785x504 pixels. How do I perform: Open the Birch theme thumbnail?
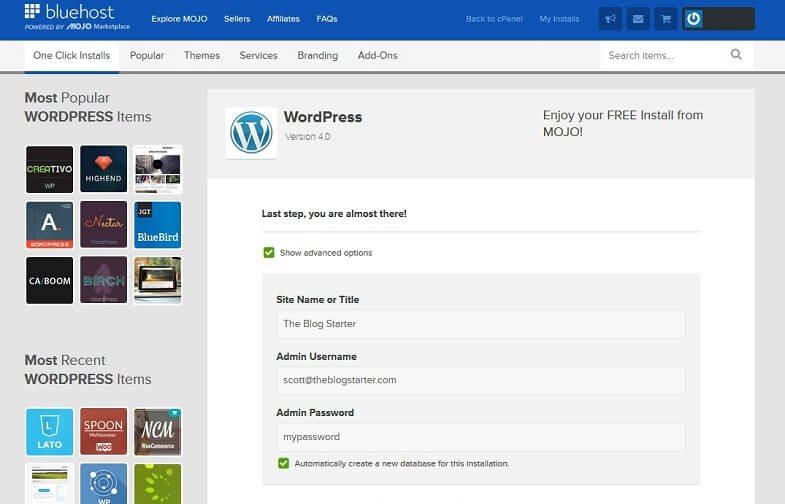(x=104, y=280)
